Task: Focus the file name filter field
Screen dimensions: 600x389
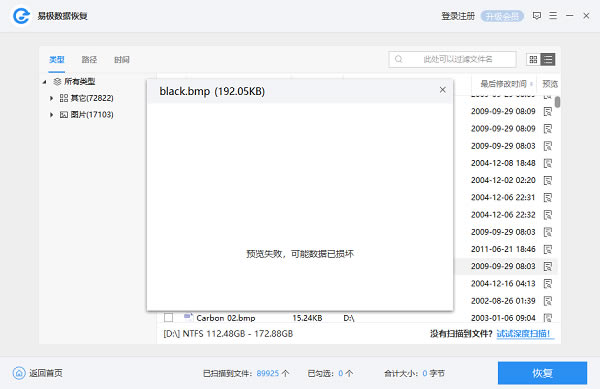Action: coord(452,59)
